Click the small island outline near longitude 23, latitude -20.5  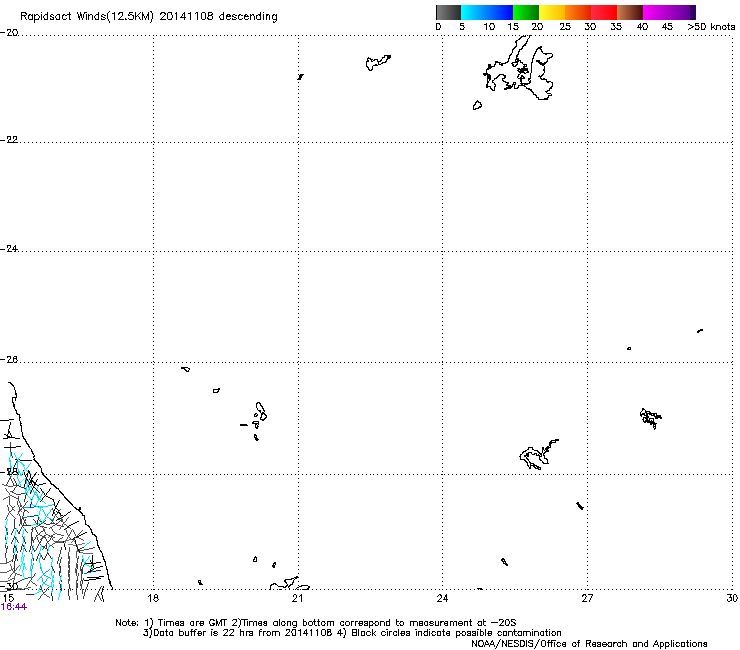[378, 62]
